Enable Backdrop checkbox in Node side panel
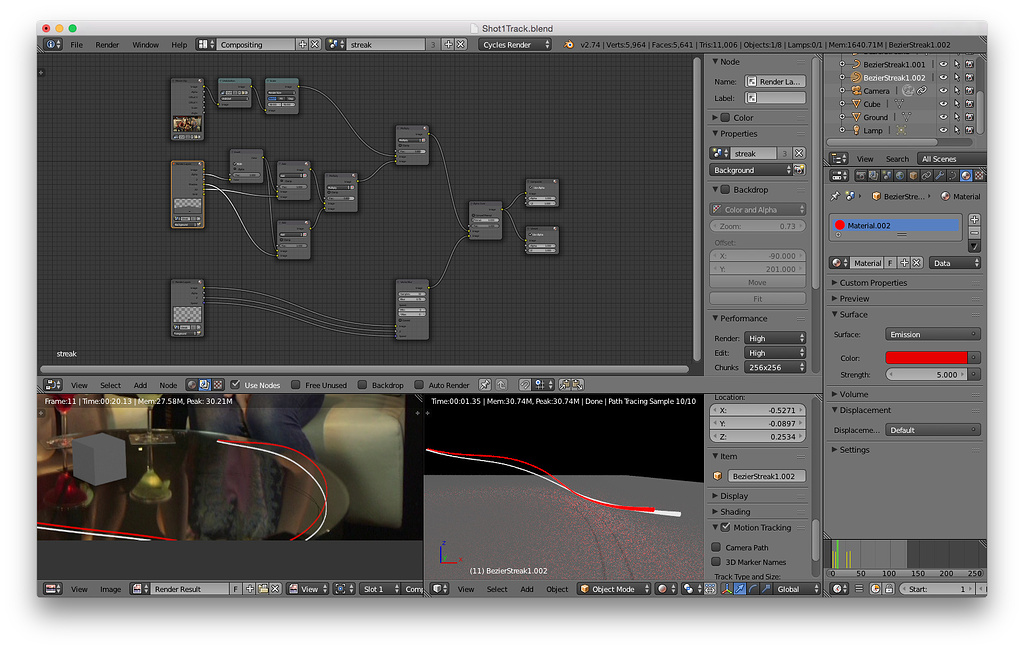Viewport: 1024px width, 649px height. click(x=725, y=190)
